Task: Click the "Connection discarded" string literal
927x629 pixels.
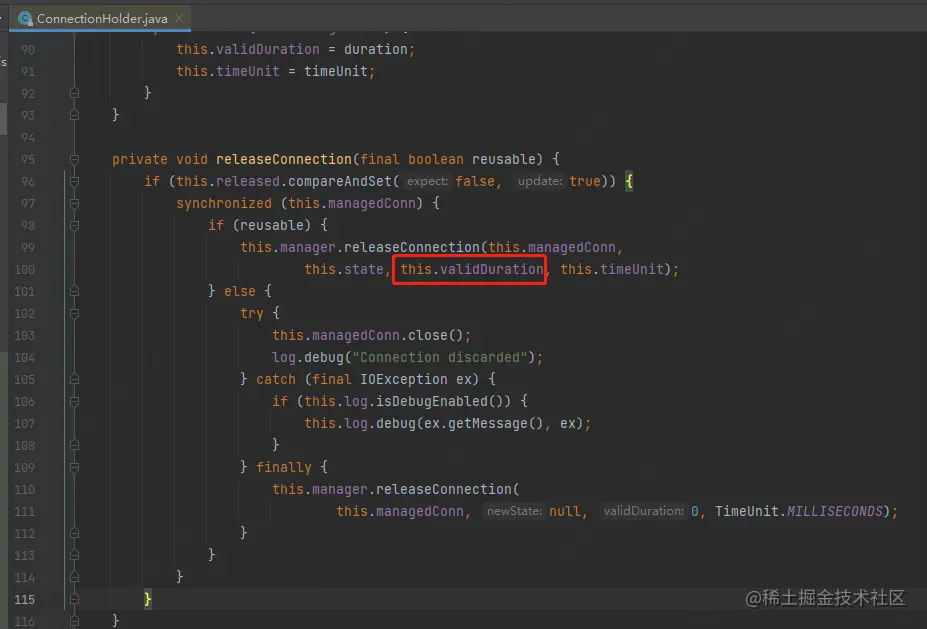Action: click(x=440, y=357)
